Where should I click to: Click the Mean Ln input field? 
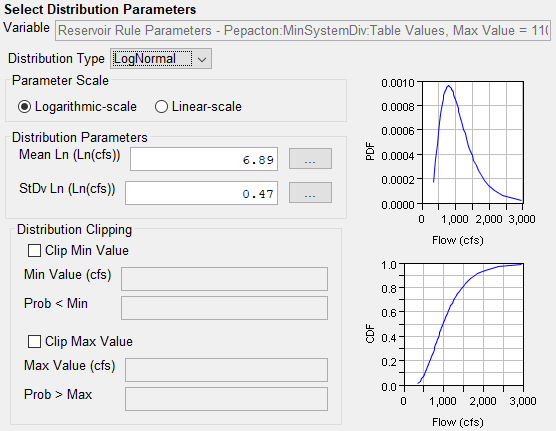point(204,159)
